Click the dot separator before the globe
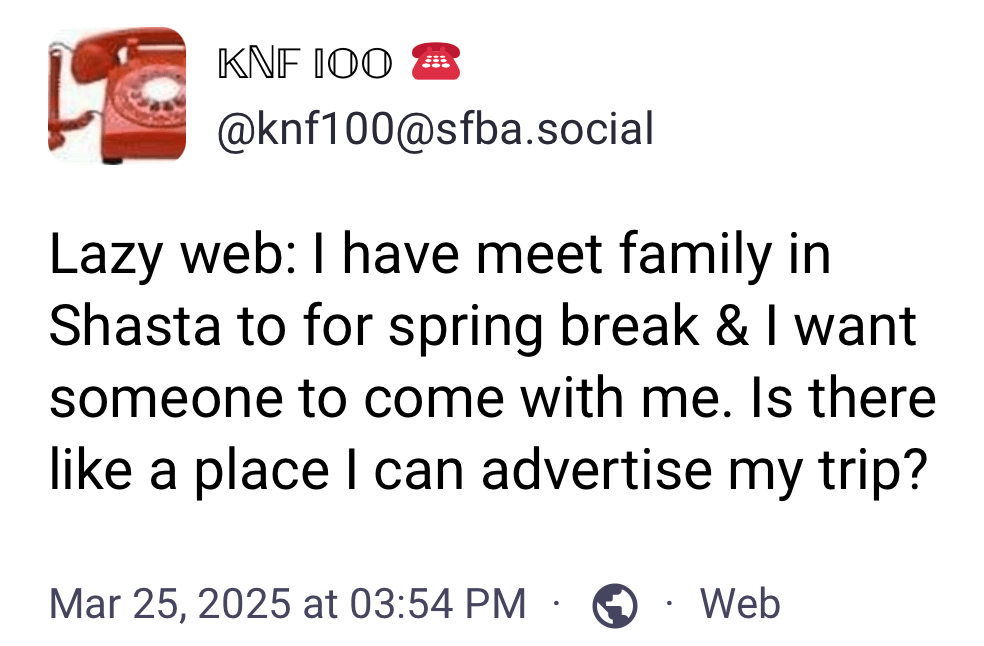 point(556,603)
